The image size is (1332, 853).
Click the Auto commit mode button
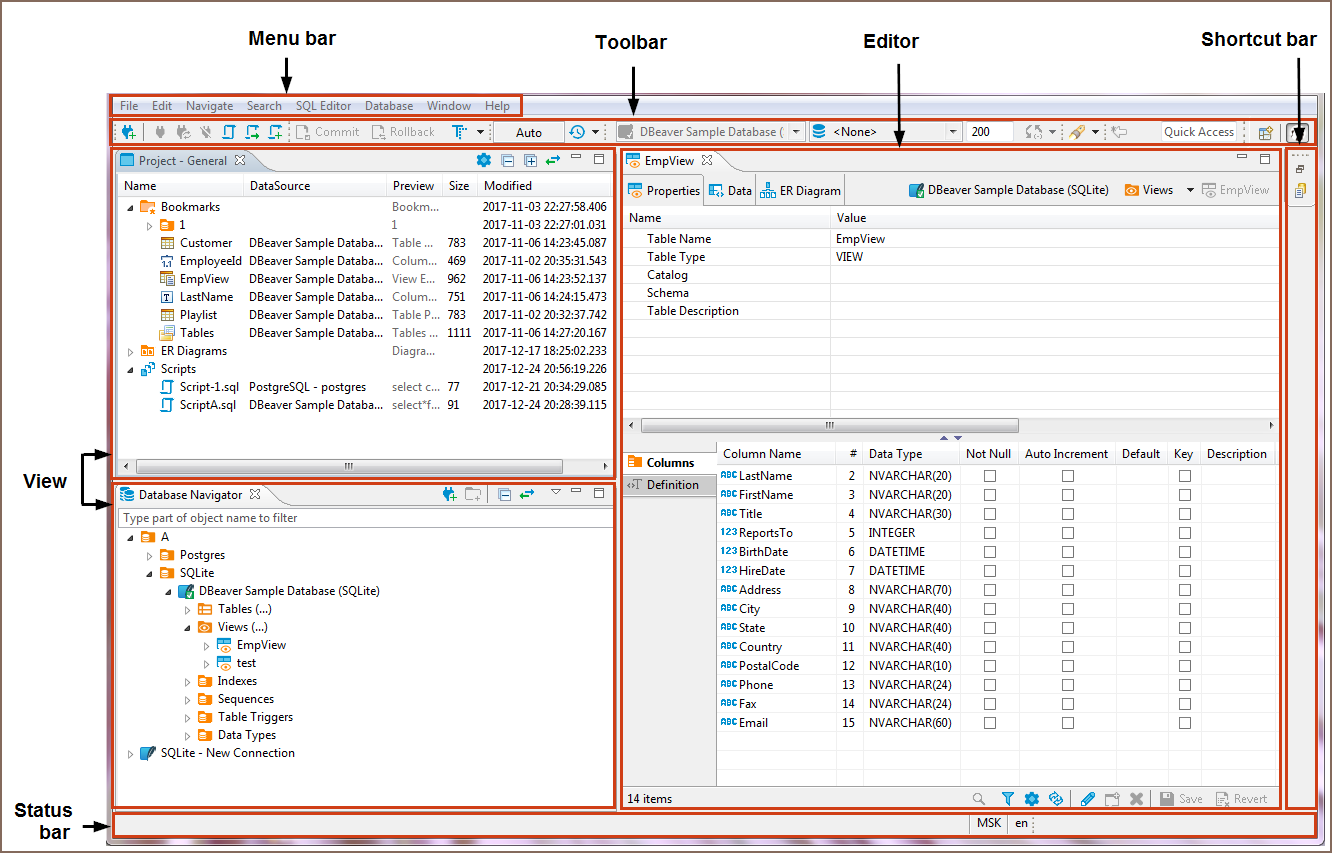(529, 132)
